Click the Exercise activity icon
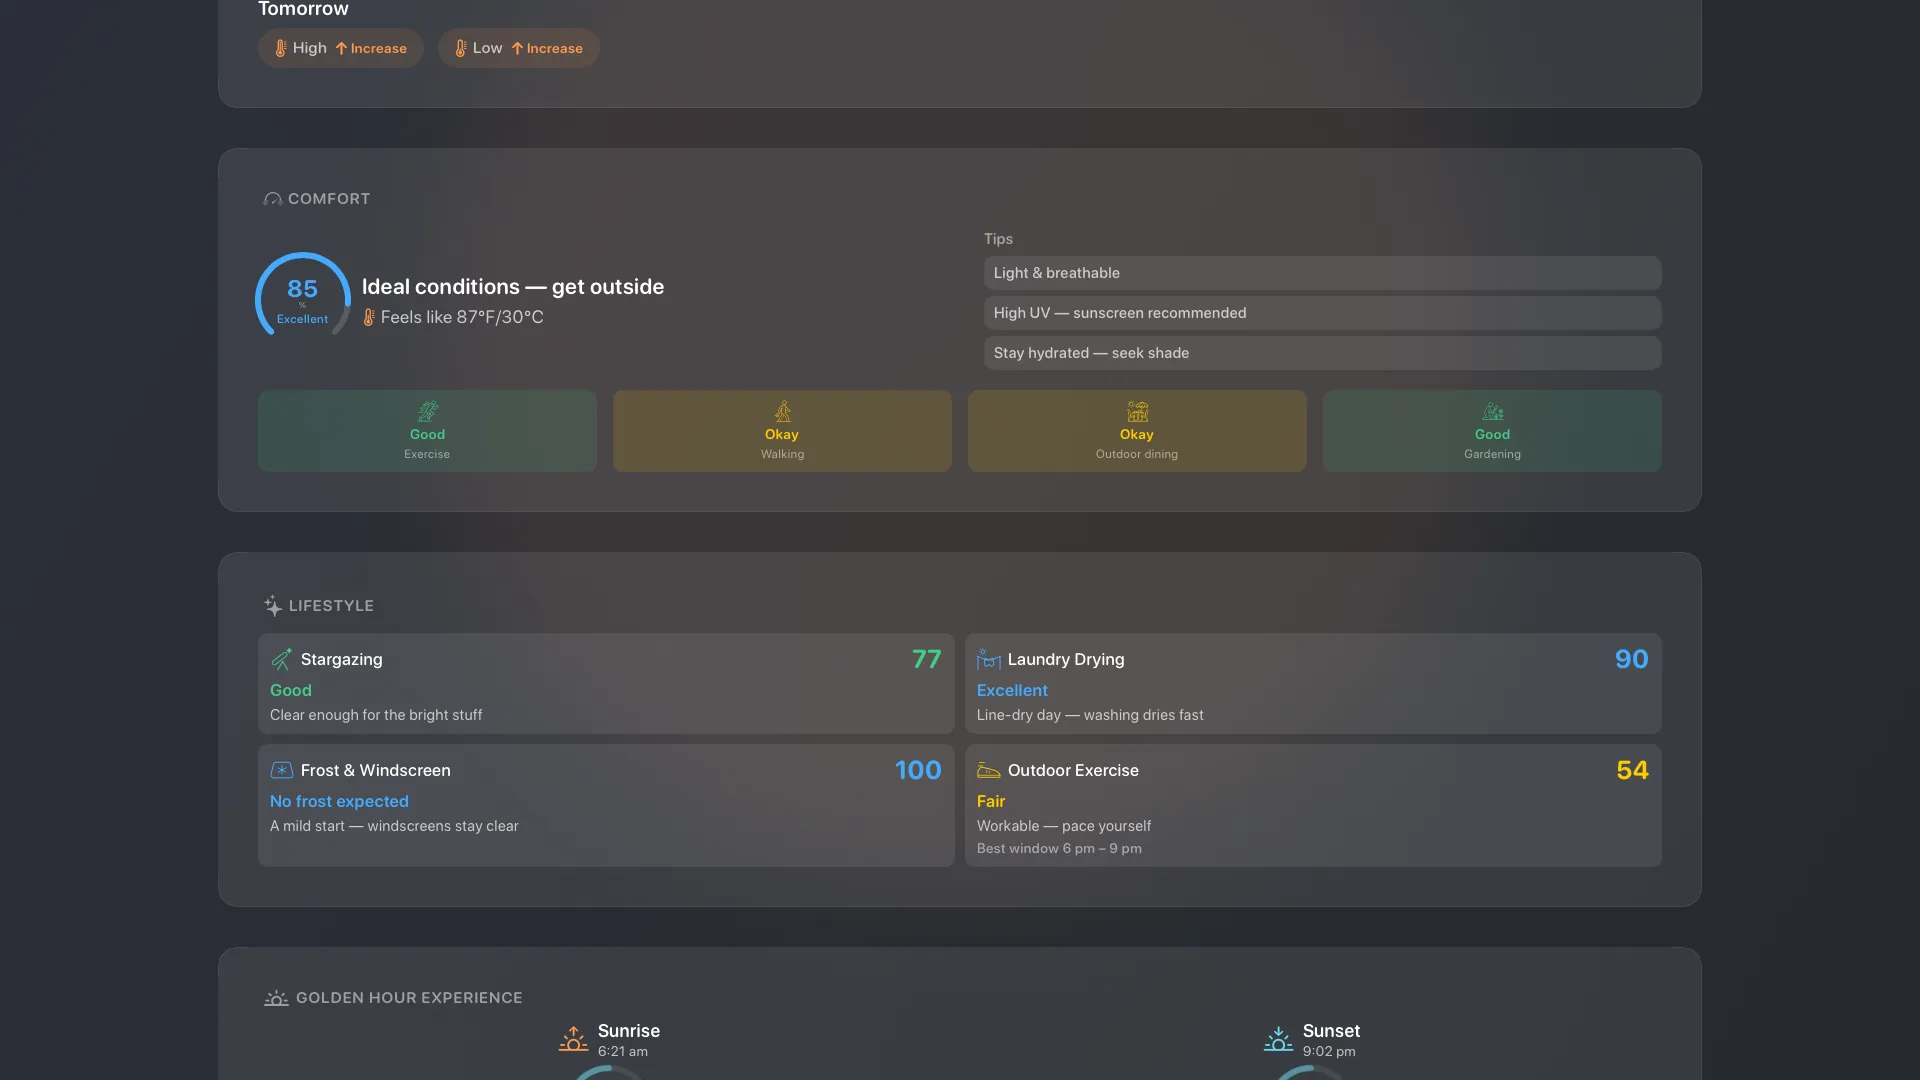Image resolution: width=1920 pixels, height=1080 pixels. click(427, 412)
